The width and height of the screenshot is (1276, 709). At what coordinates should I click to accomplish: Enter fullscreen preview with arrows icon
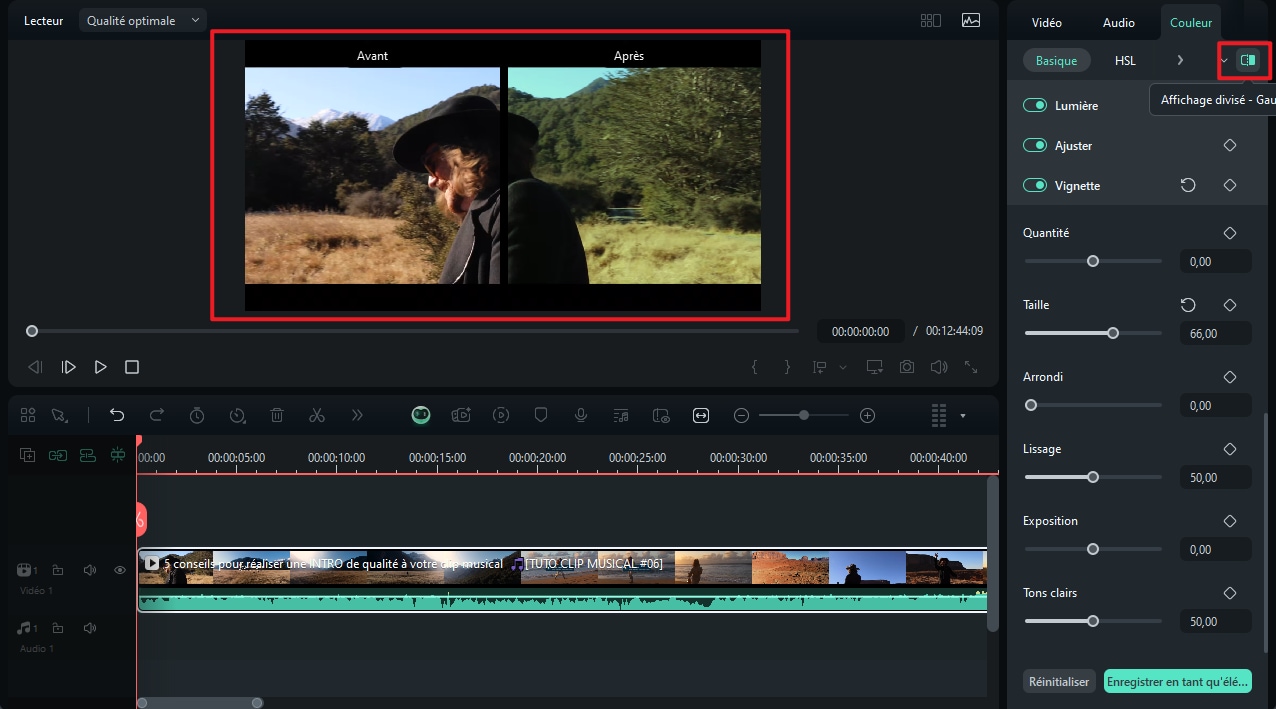tap(971, 367)
